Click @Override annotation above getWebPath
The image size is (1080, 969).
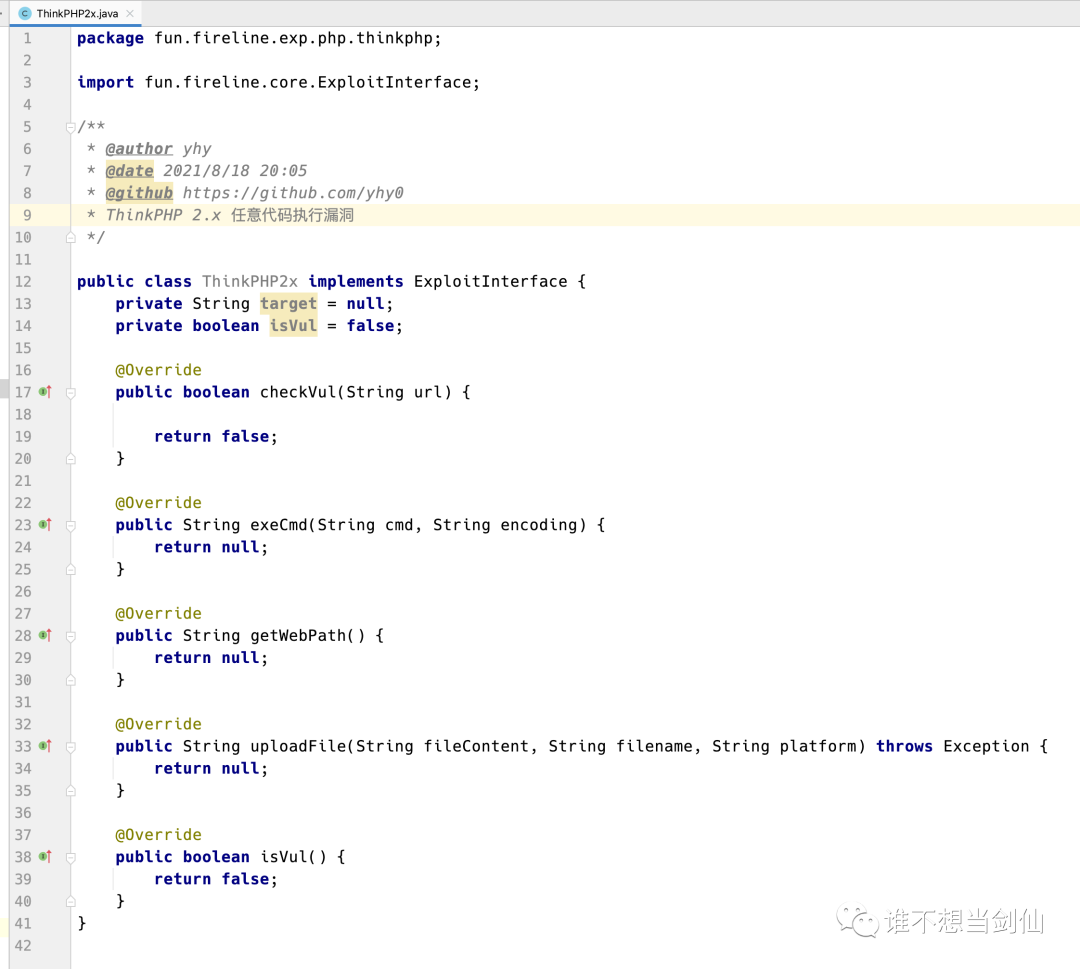tap(158, 613)
